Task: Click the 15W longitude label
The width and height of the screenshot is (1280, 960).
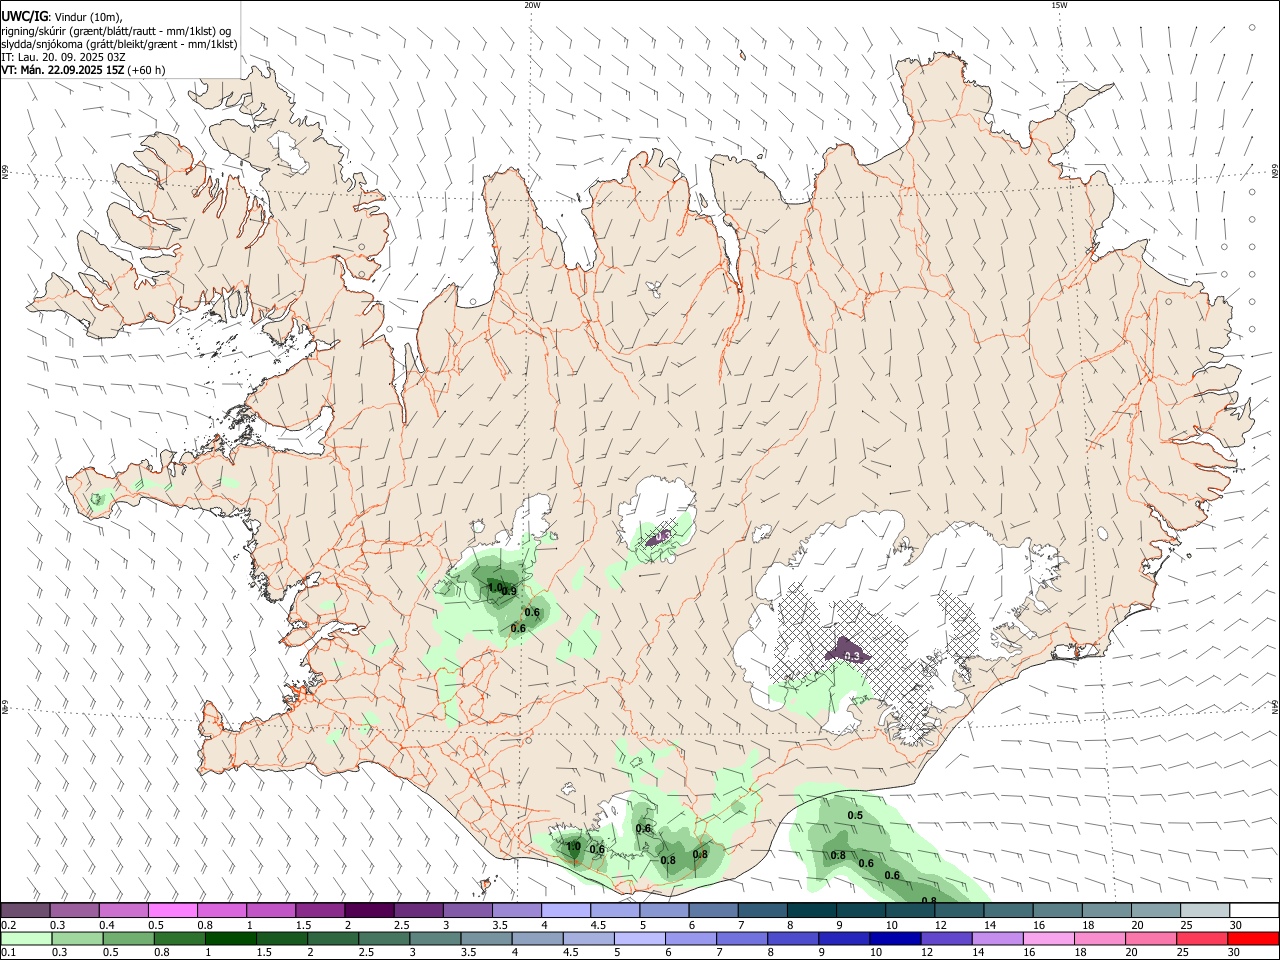Action: (1059, 5)
